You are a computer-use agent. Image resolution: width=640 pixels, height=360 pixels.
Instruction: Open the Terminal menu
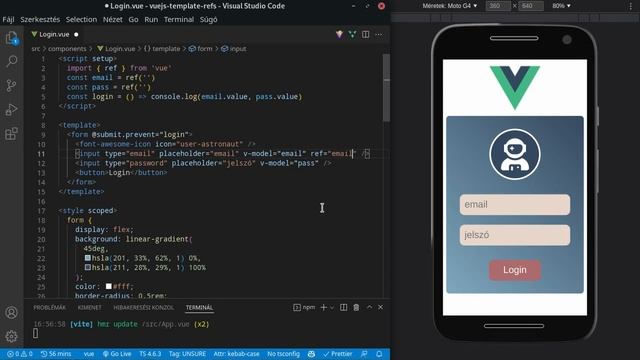pos(179,19)
